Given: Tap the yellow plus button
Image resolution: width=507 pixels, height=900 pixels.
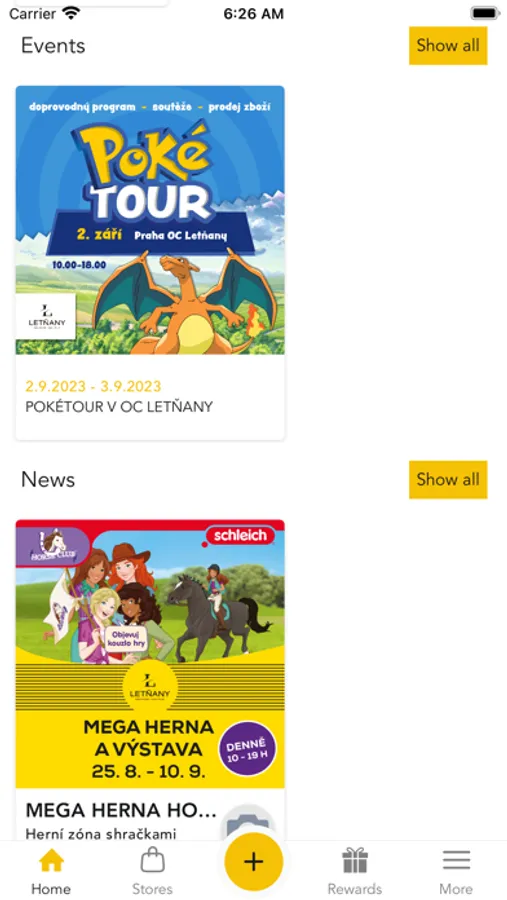Looking at the screenshot, I should [253, 862].
